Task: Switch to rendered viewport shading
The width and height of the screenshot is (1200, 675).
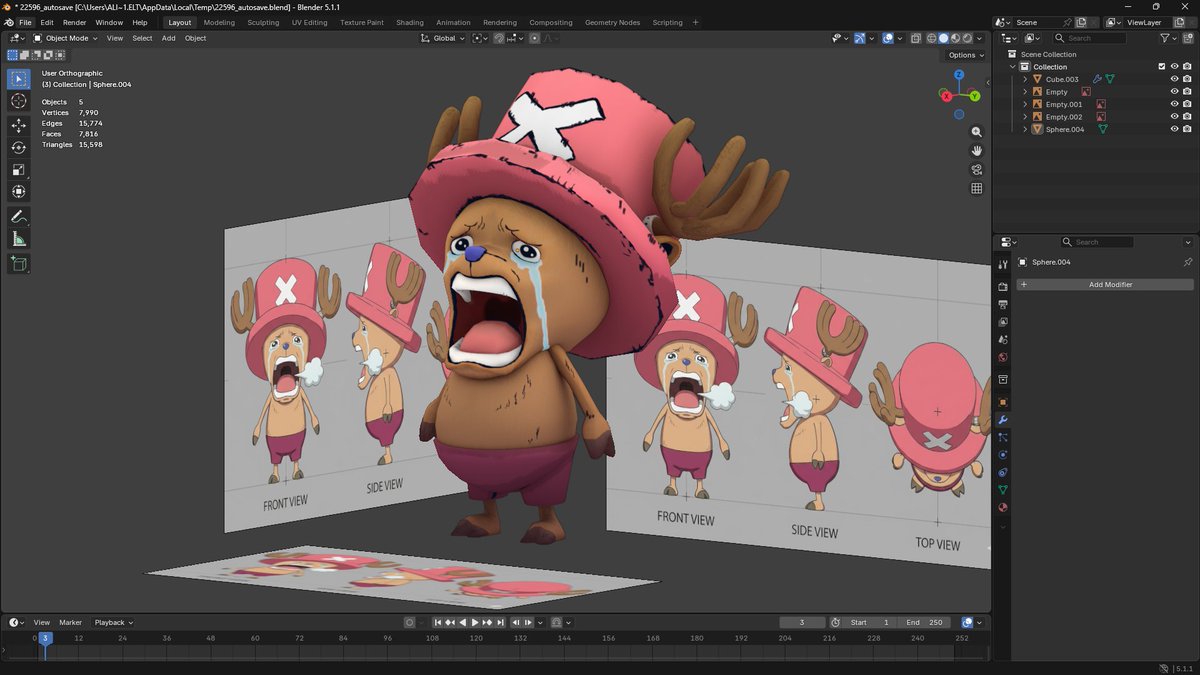Action: click(x=966, y=38)
